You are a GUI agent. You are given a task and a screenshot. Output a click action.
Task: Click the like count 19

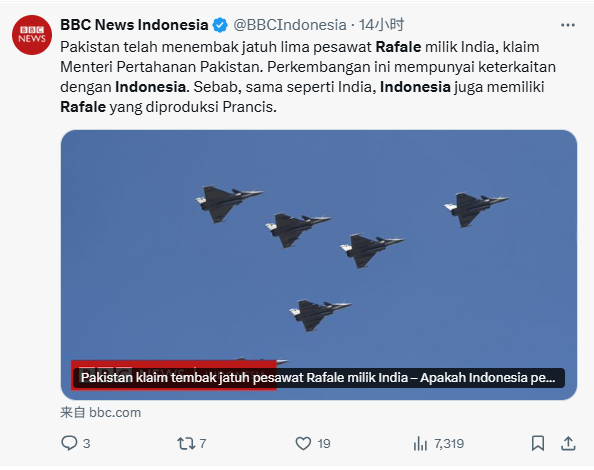click(324, 443)
